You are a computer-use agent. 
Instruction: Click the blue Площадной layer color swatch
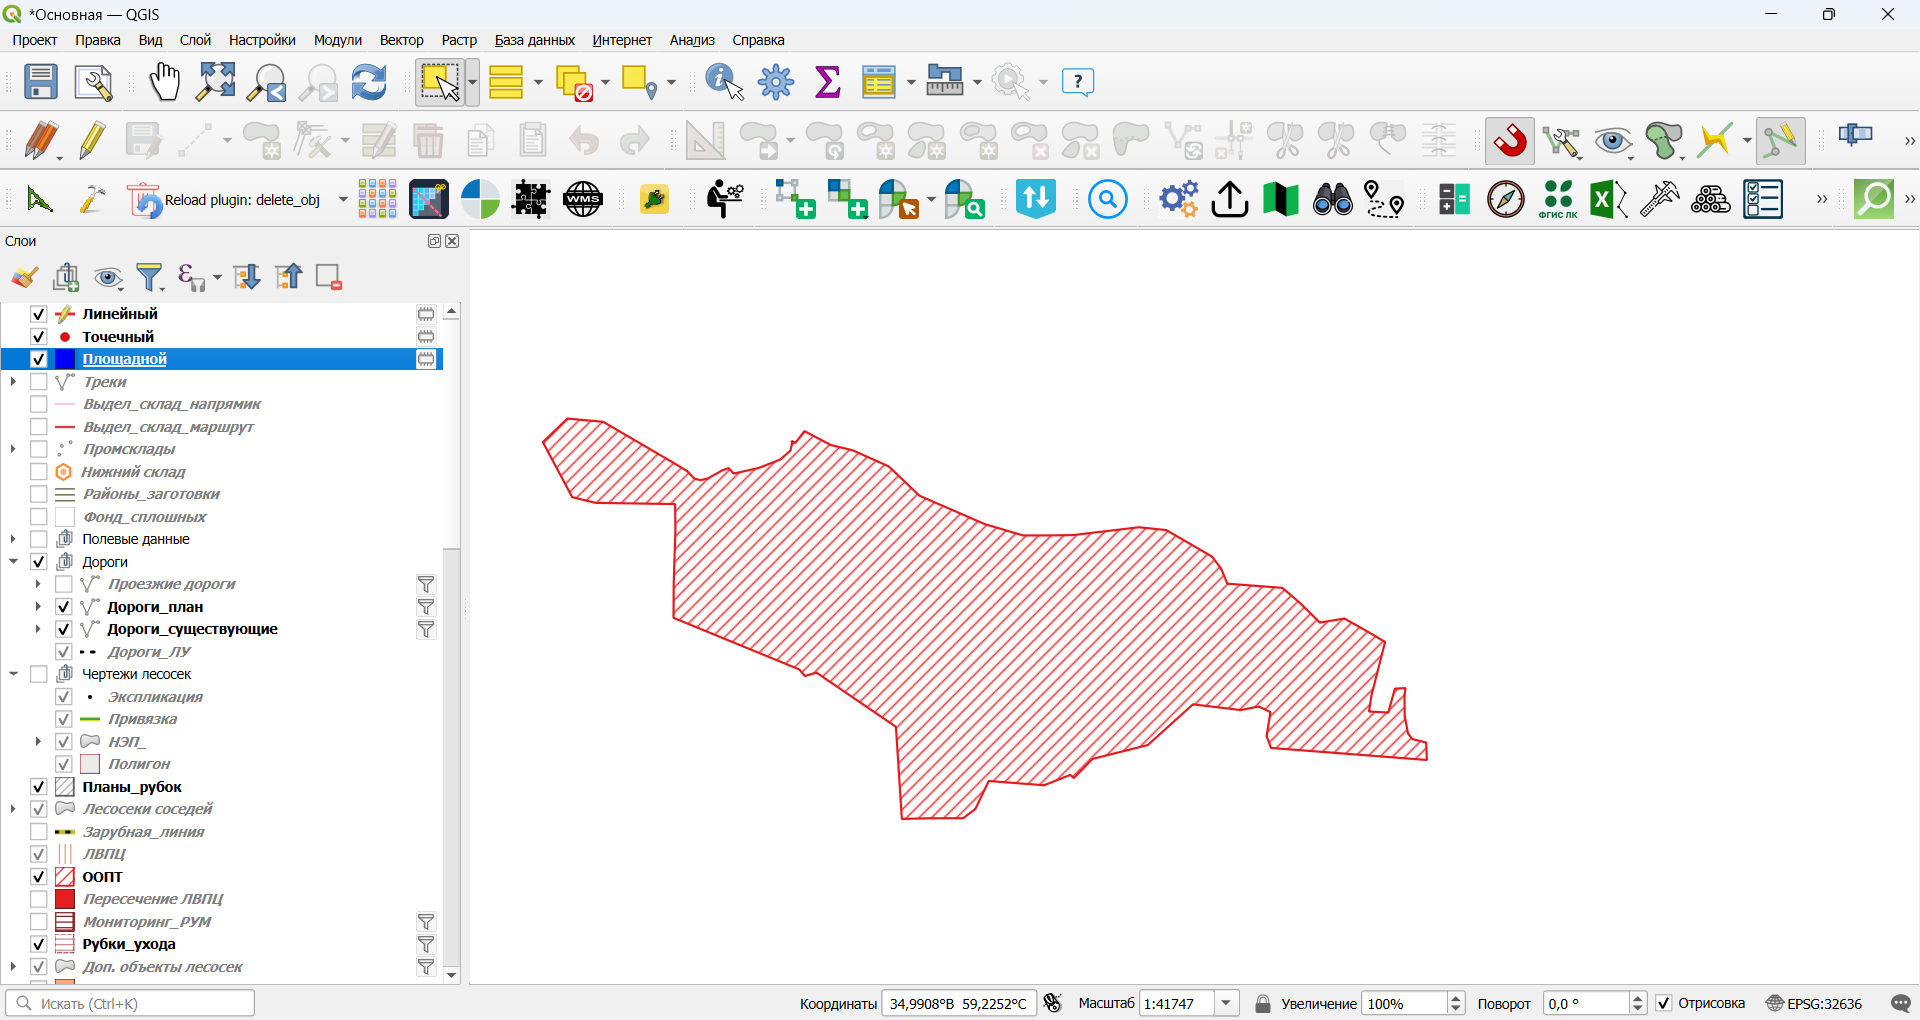[65, 359]
